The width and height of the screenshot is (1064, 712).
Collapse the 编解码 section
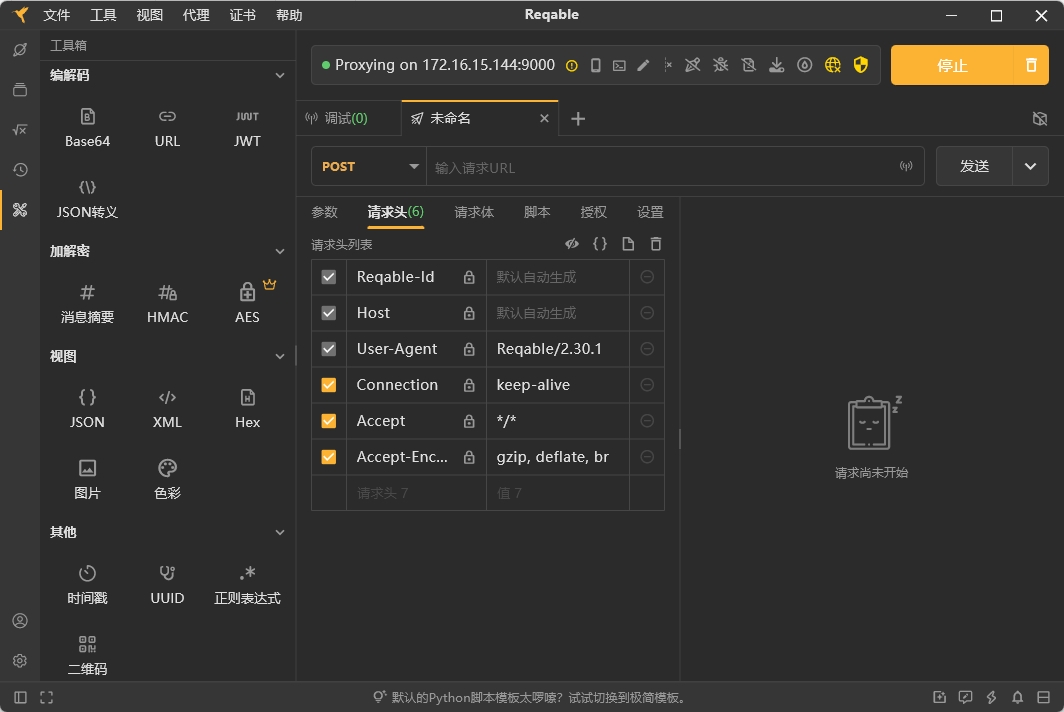point(280,75)
